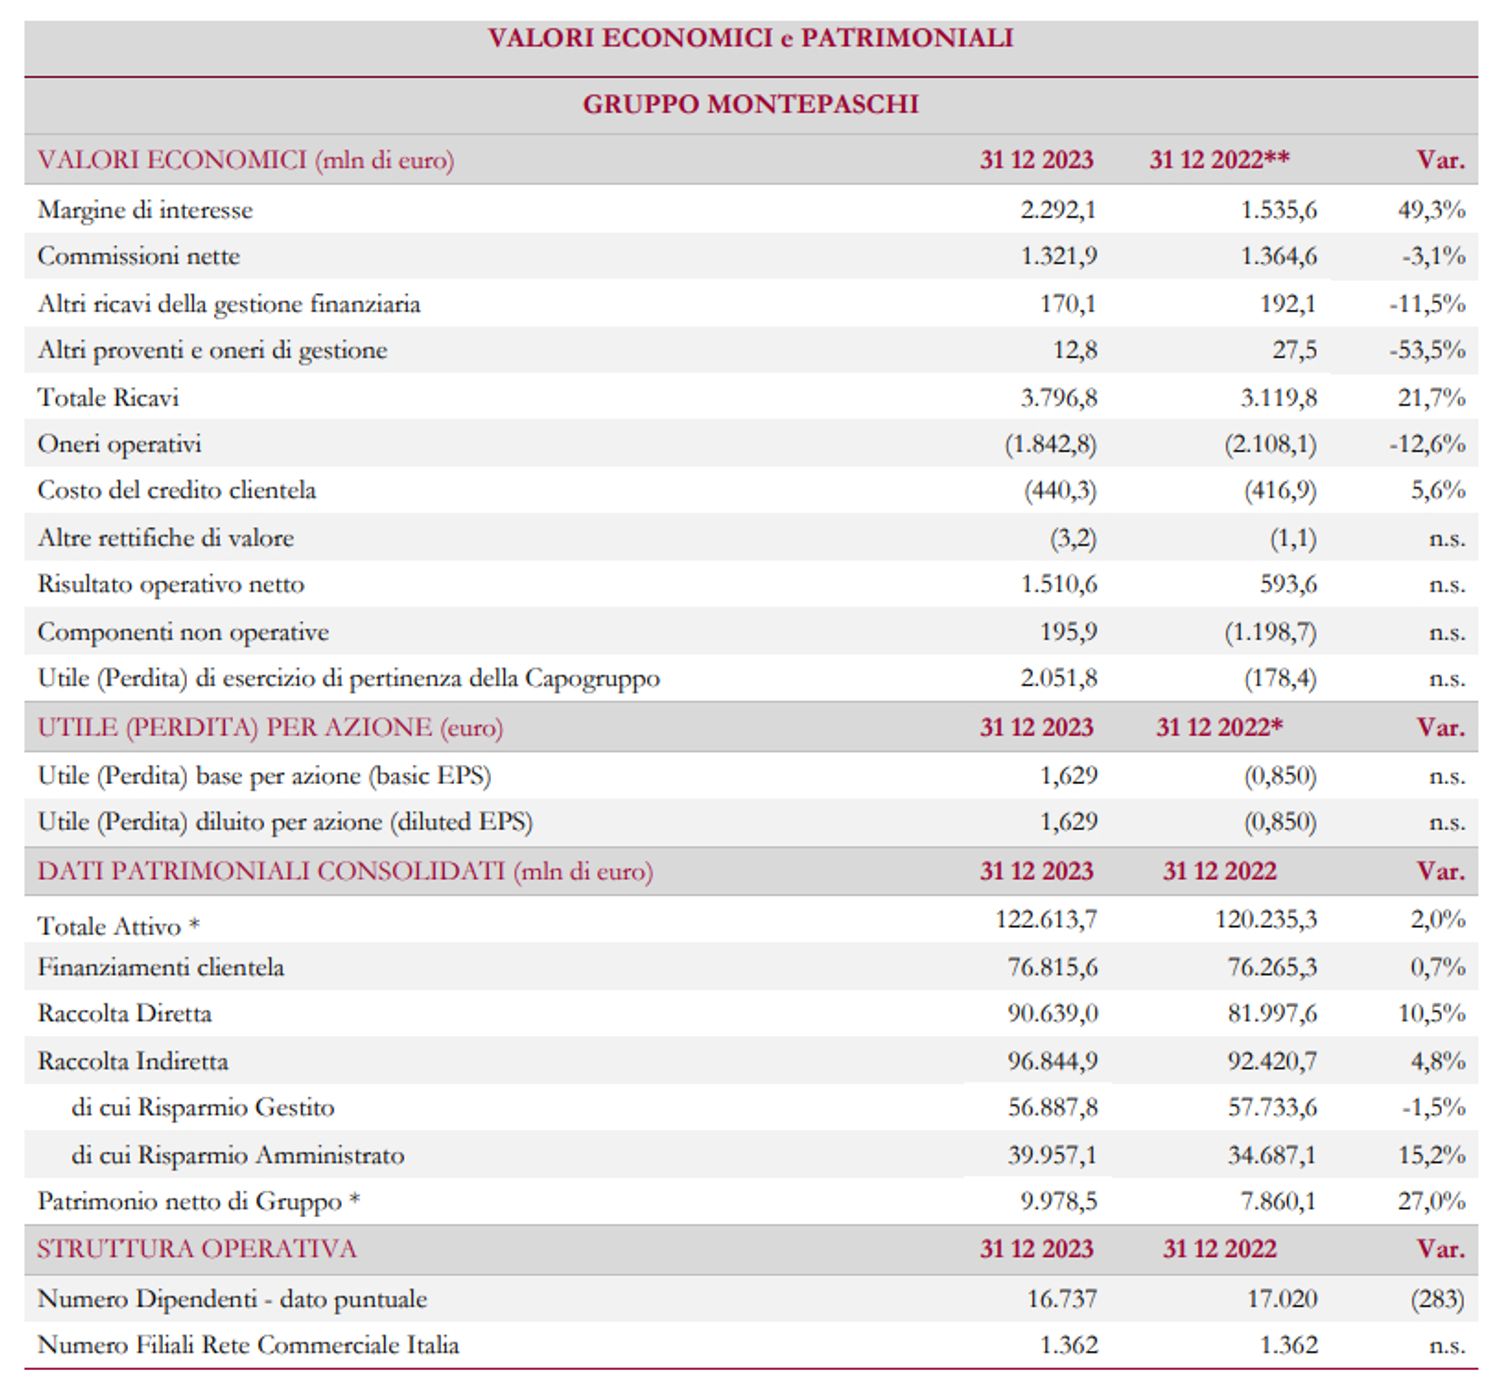Select 'Finanziamenti clientela' row label

click(x=161, y=967)
